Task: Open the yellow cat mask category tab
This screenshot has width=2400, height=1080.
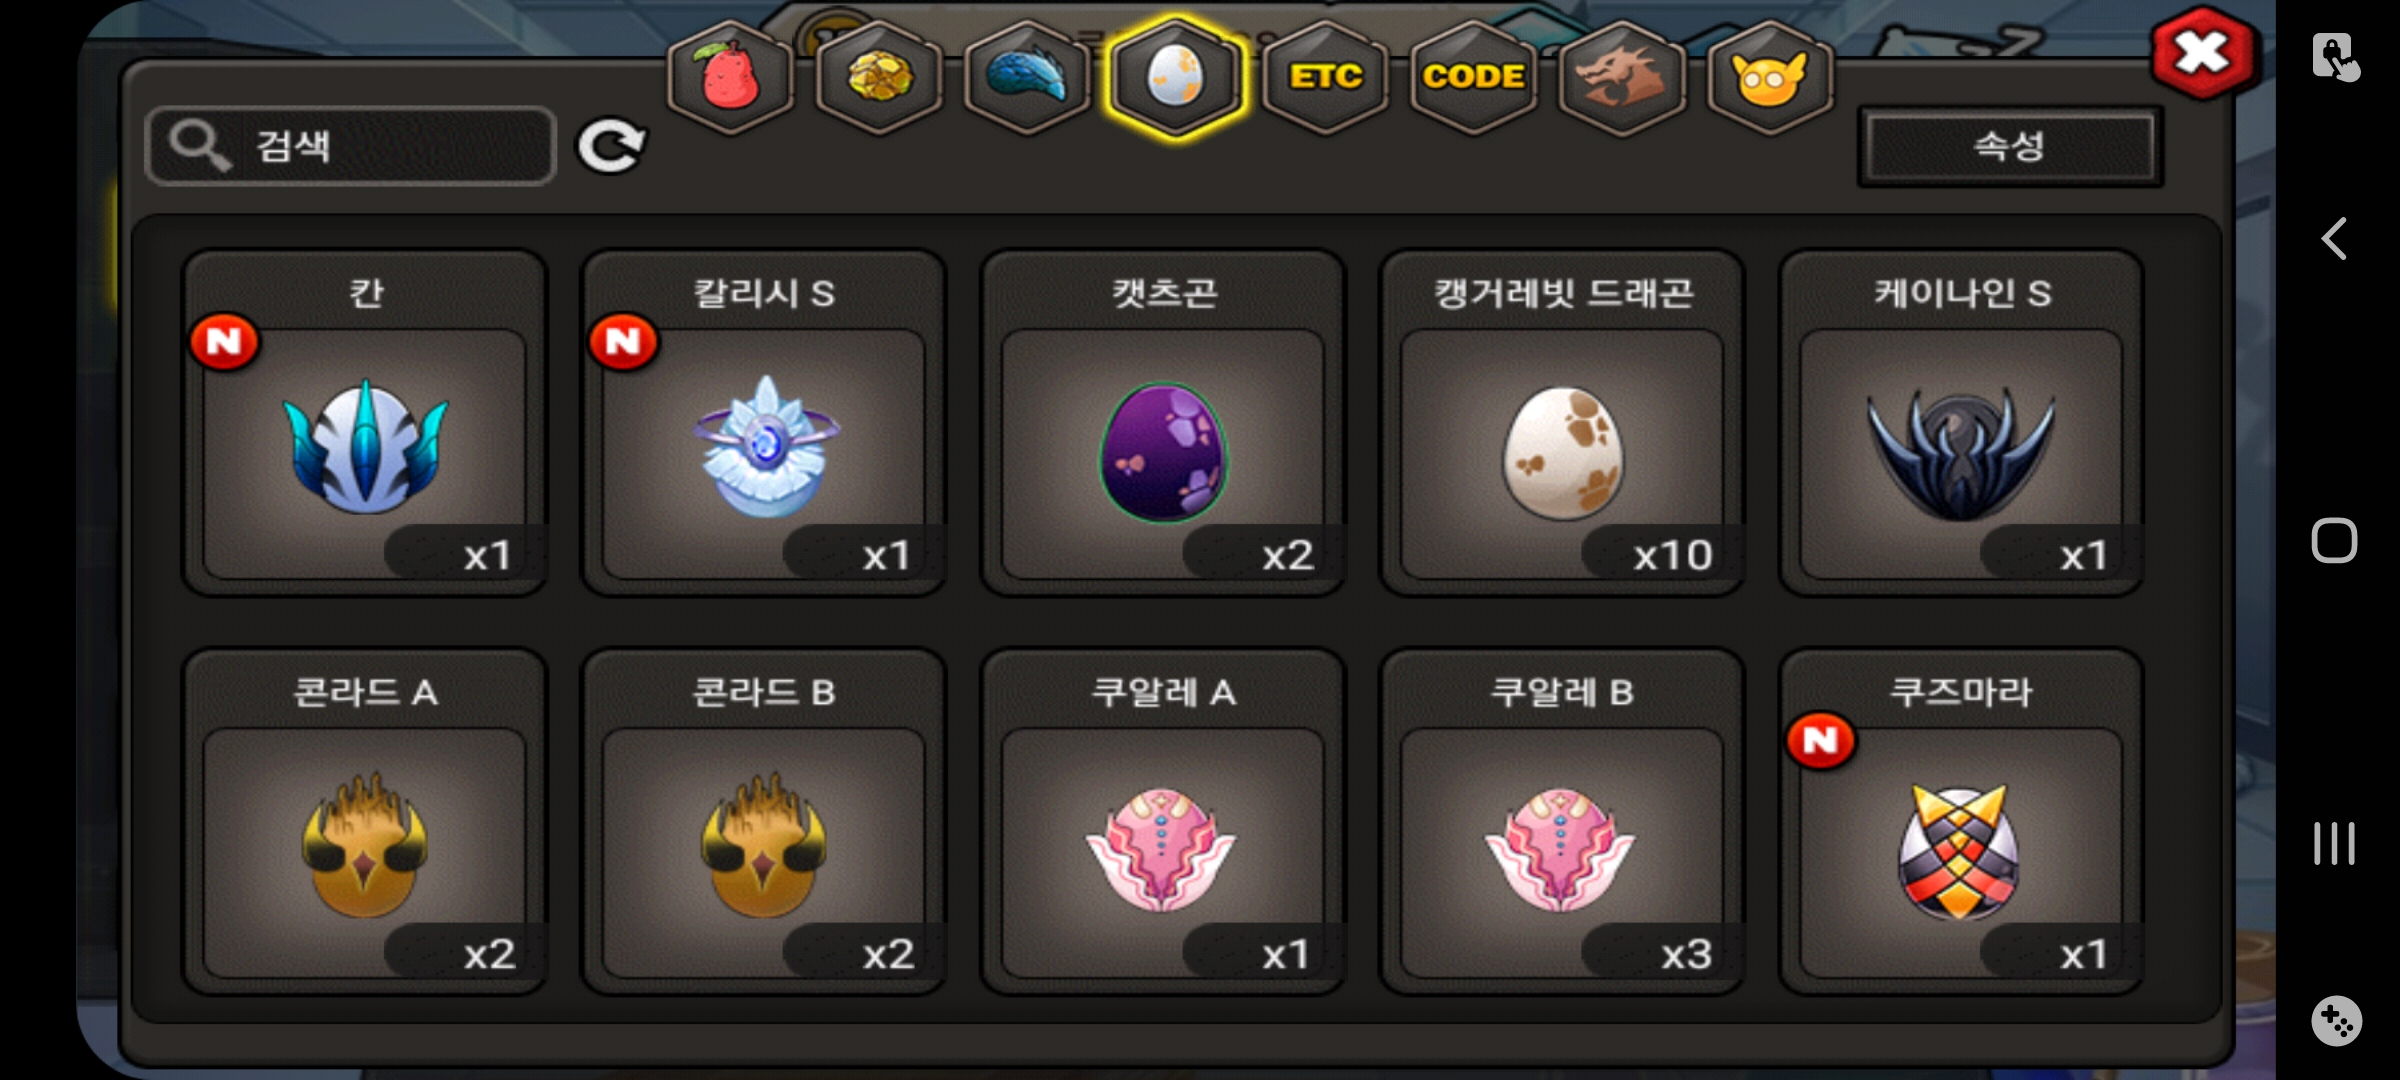Action: tap(1770, 77)
